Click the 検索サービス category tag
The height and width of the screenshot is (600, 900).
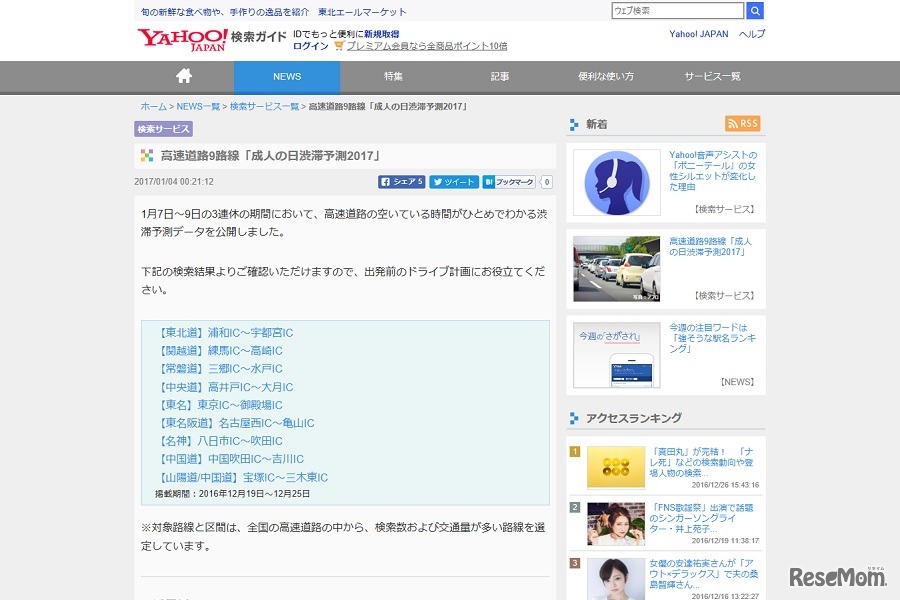click(163, 129)
